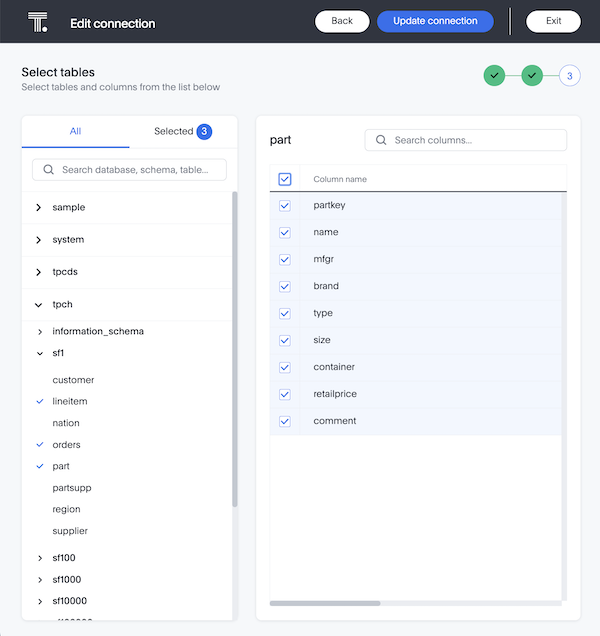The width and height of the screenshot is (600, 636).
Task: Switch to the All tab
Action: pos(75,131)
